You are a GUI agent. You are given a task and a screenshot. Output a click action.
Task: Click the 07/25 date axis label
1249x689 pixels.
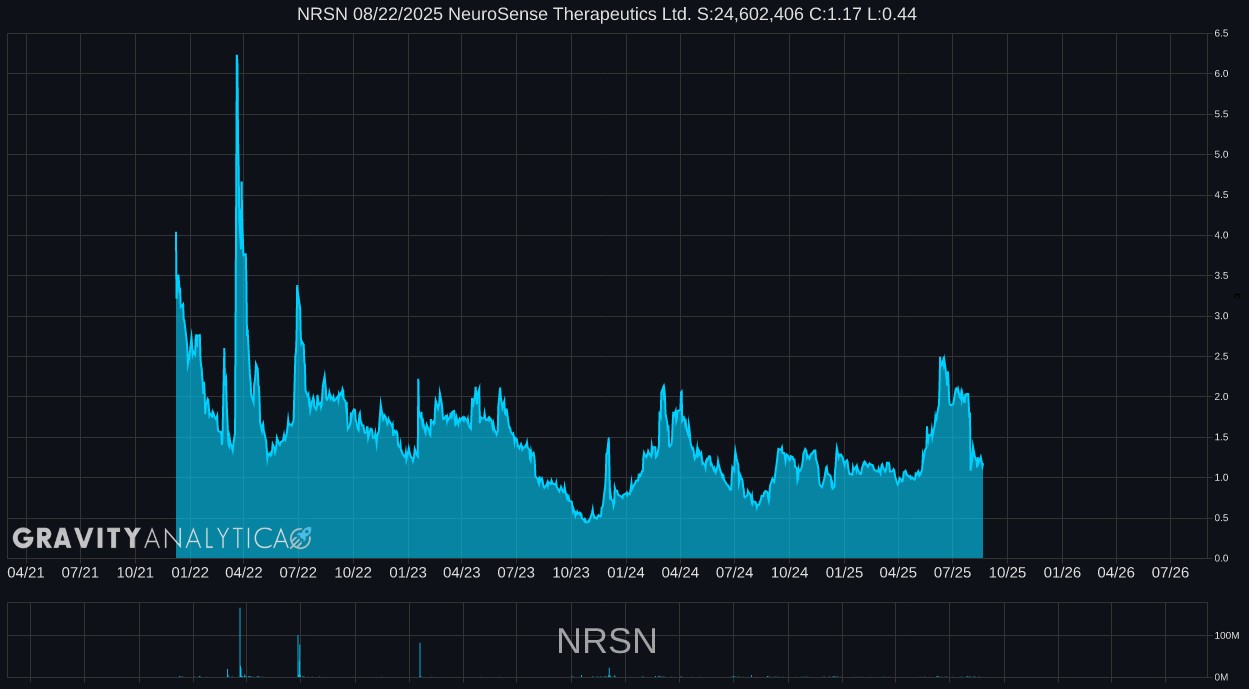(952, 572)
